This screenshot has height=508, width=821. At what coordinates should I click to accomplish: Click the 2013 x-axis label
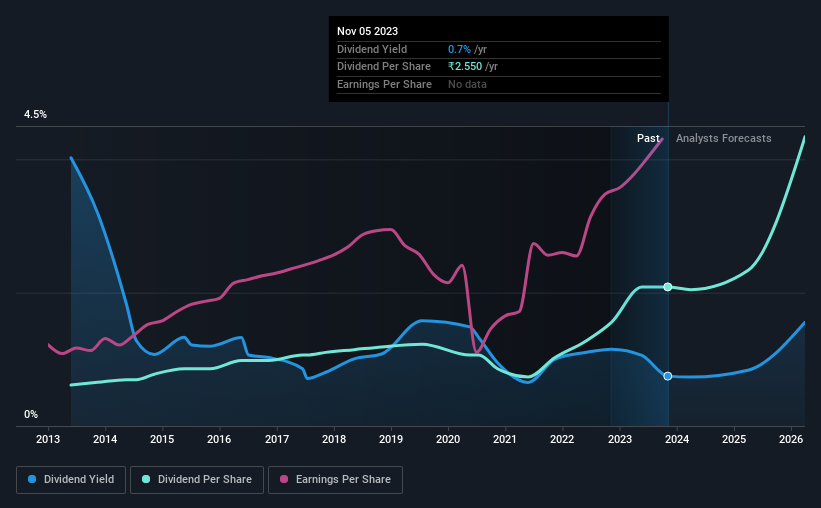click(x=48, y=439)
